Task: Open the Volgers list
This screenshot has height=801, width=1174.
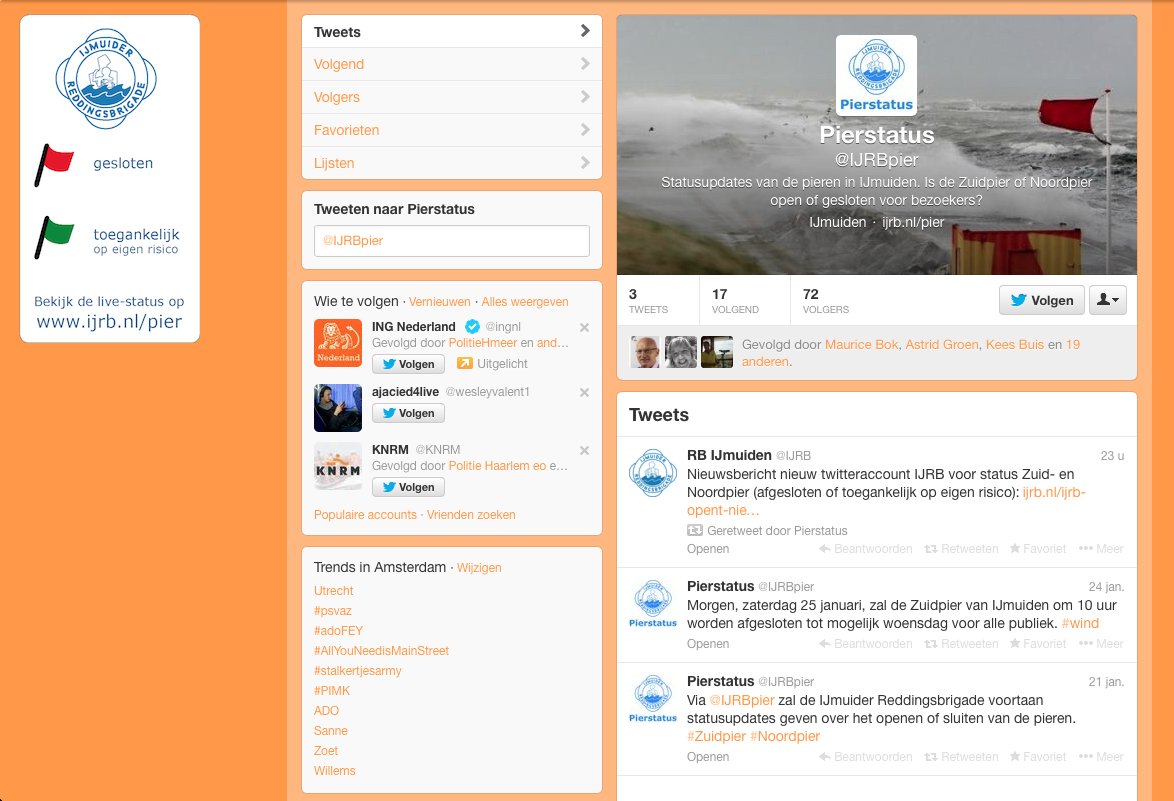Action: 451,97
